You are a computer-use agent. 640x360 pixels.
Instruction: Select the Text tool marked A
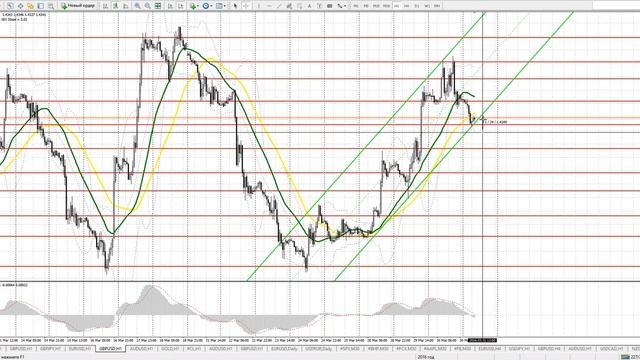click(309, 6)
